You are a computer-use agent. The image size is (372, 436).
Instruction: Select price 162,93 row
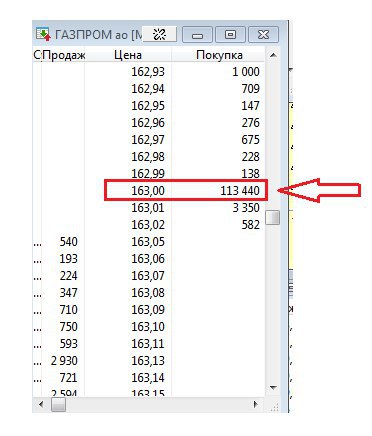tap(149, 72)
